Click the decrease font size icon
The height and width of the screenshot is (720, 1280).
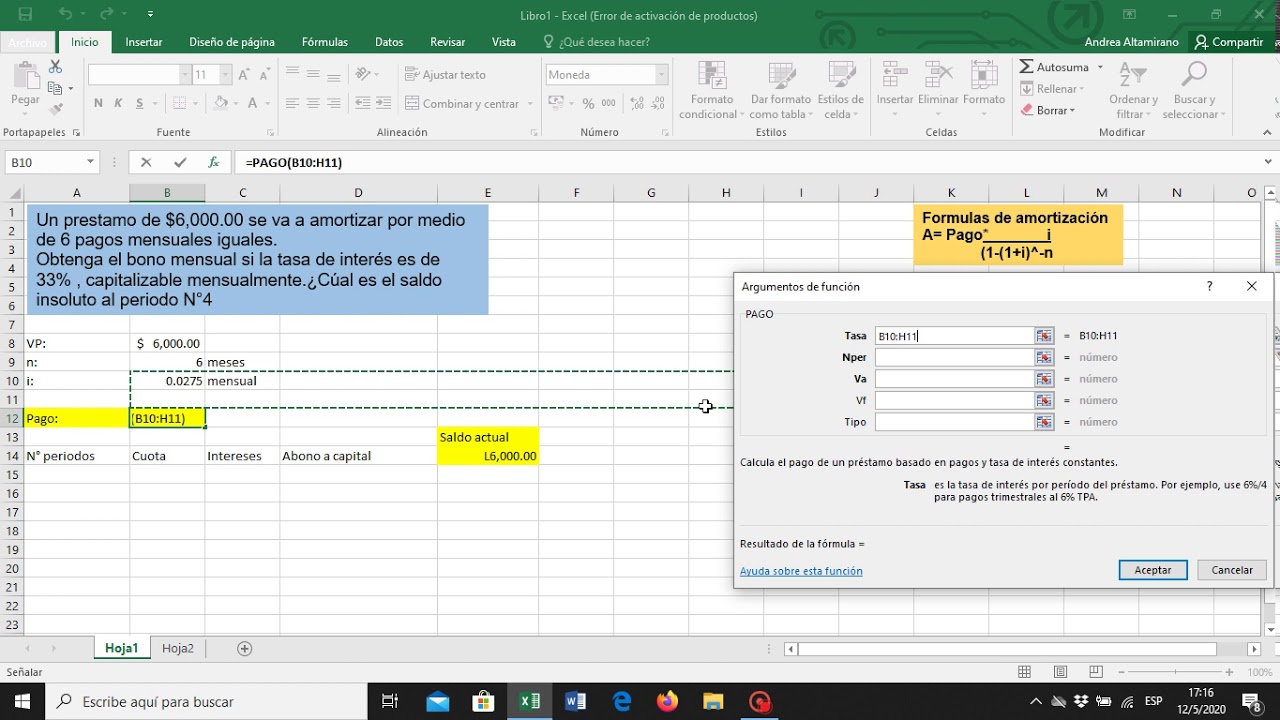point(263,75)
